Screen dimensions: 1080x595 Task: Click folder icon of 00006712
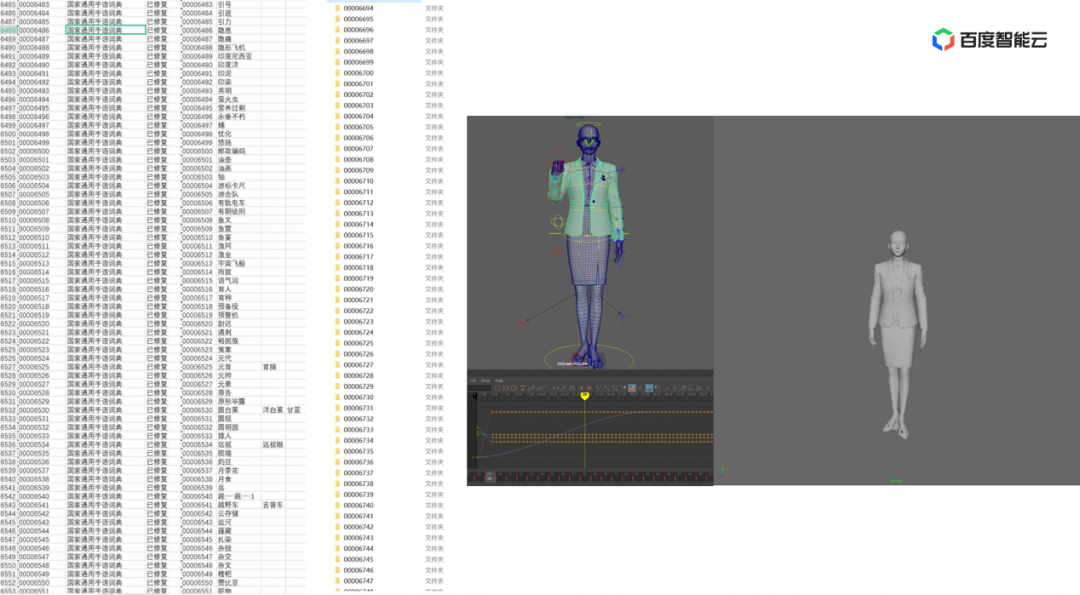pyautogui.click(x=338, y=202)
